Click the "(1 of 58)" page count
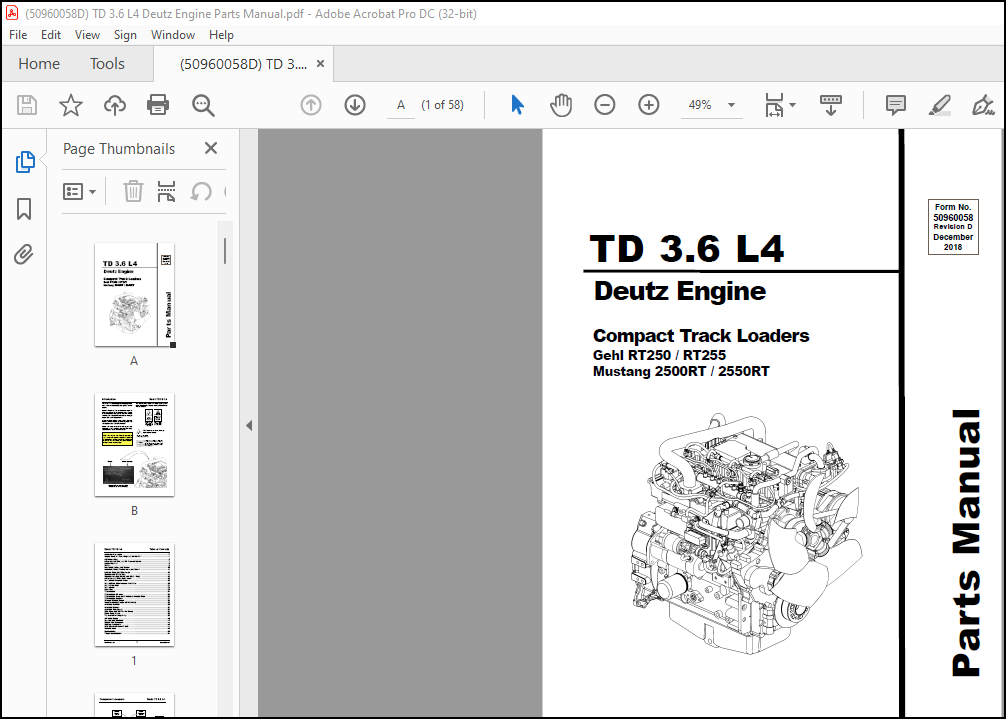The height and width of the screenshot is (719, 1006). (442, 105)
